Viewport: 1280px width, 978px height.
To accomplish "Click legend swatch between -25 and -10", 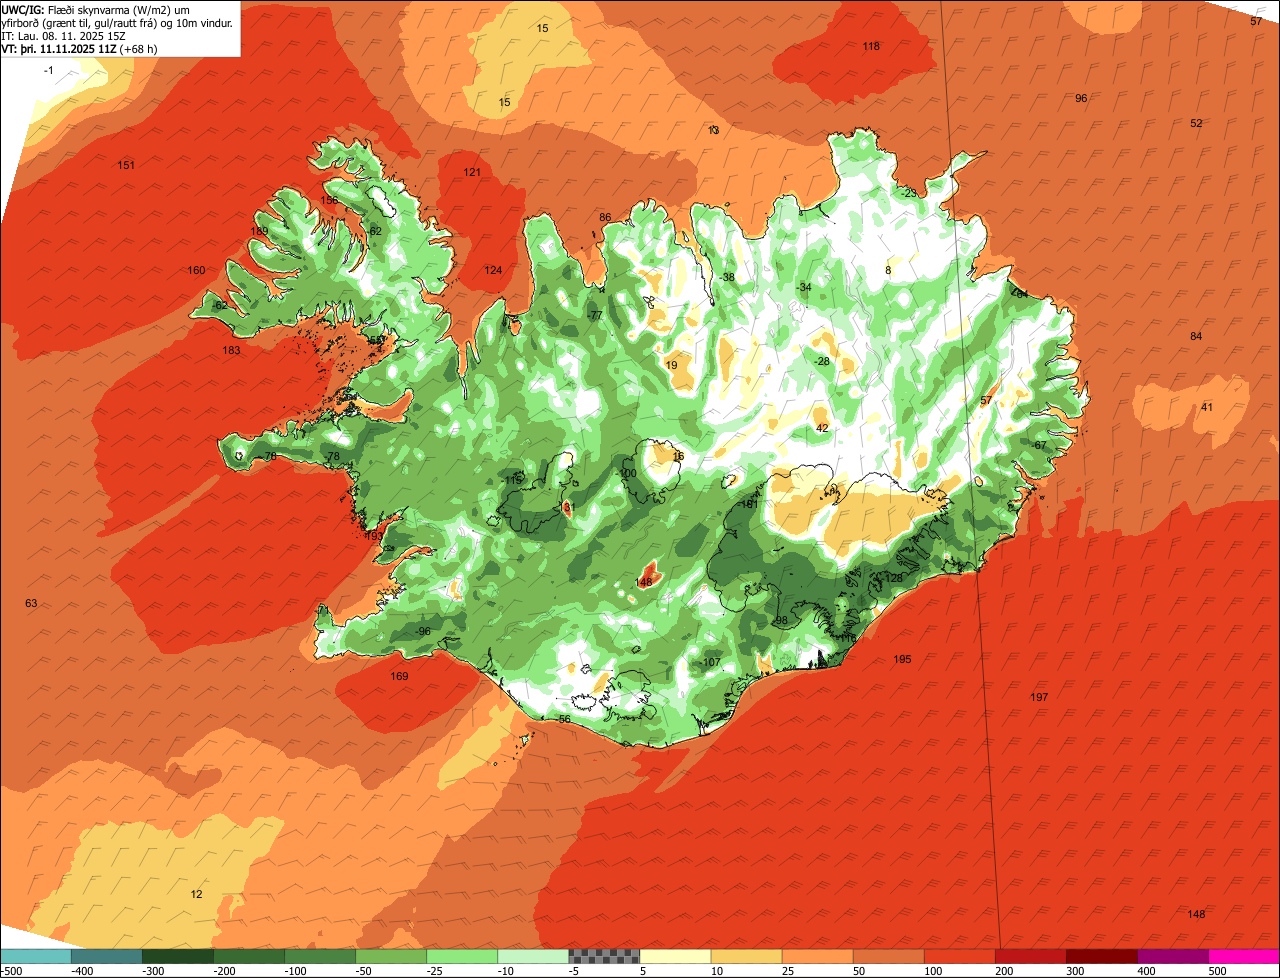I will coord(461,956).
